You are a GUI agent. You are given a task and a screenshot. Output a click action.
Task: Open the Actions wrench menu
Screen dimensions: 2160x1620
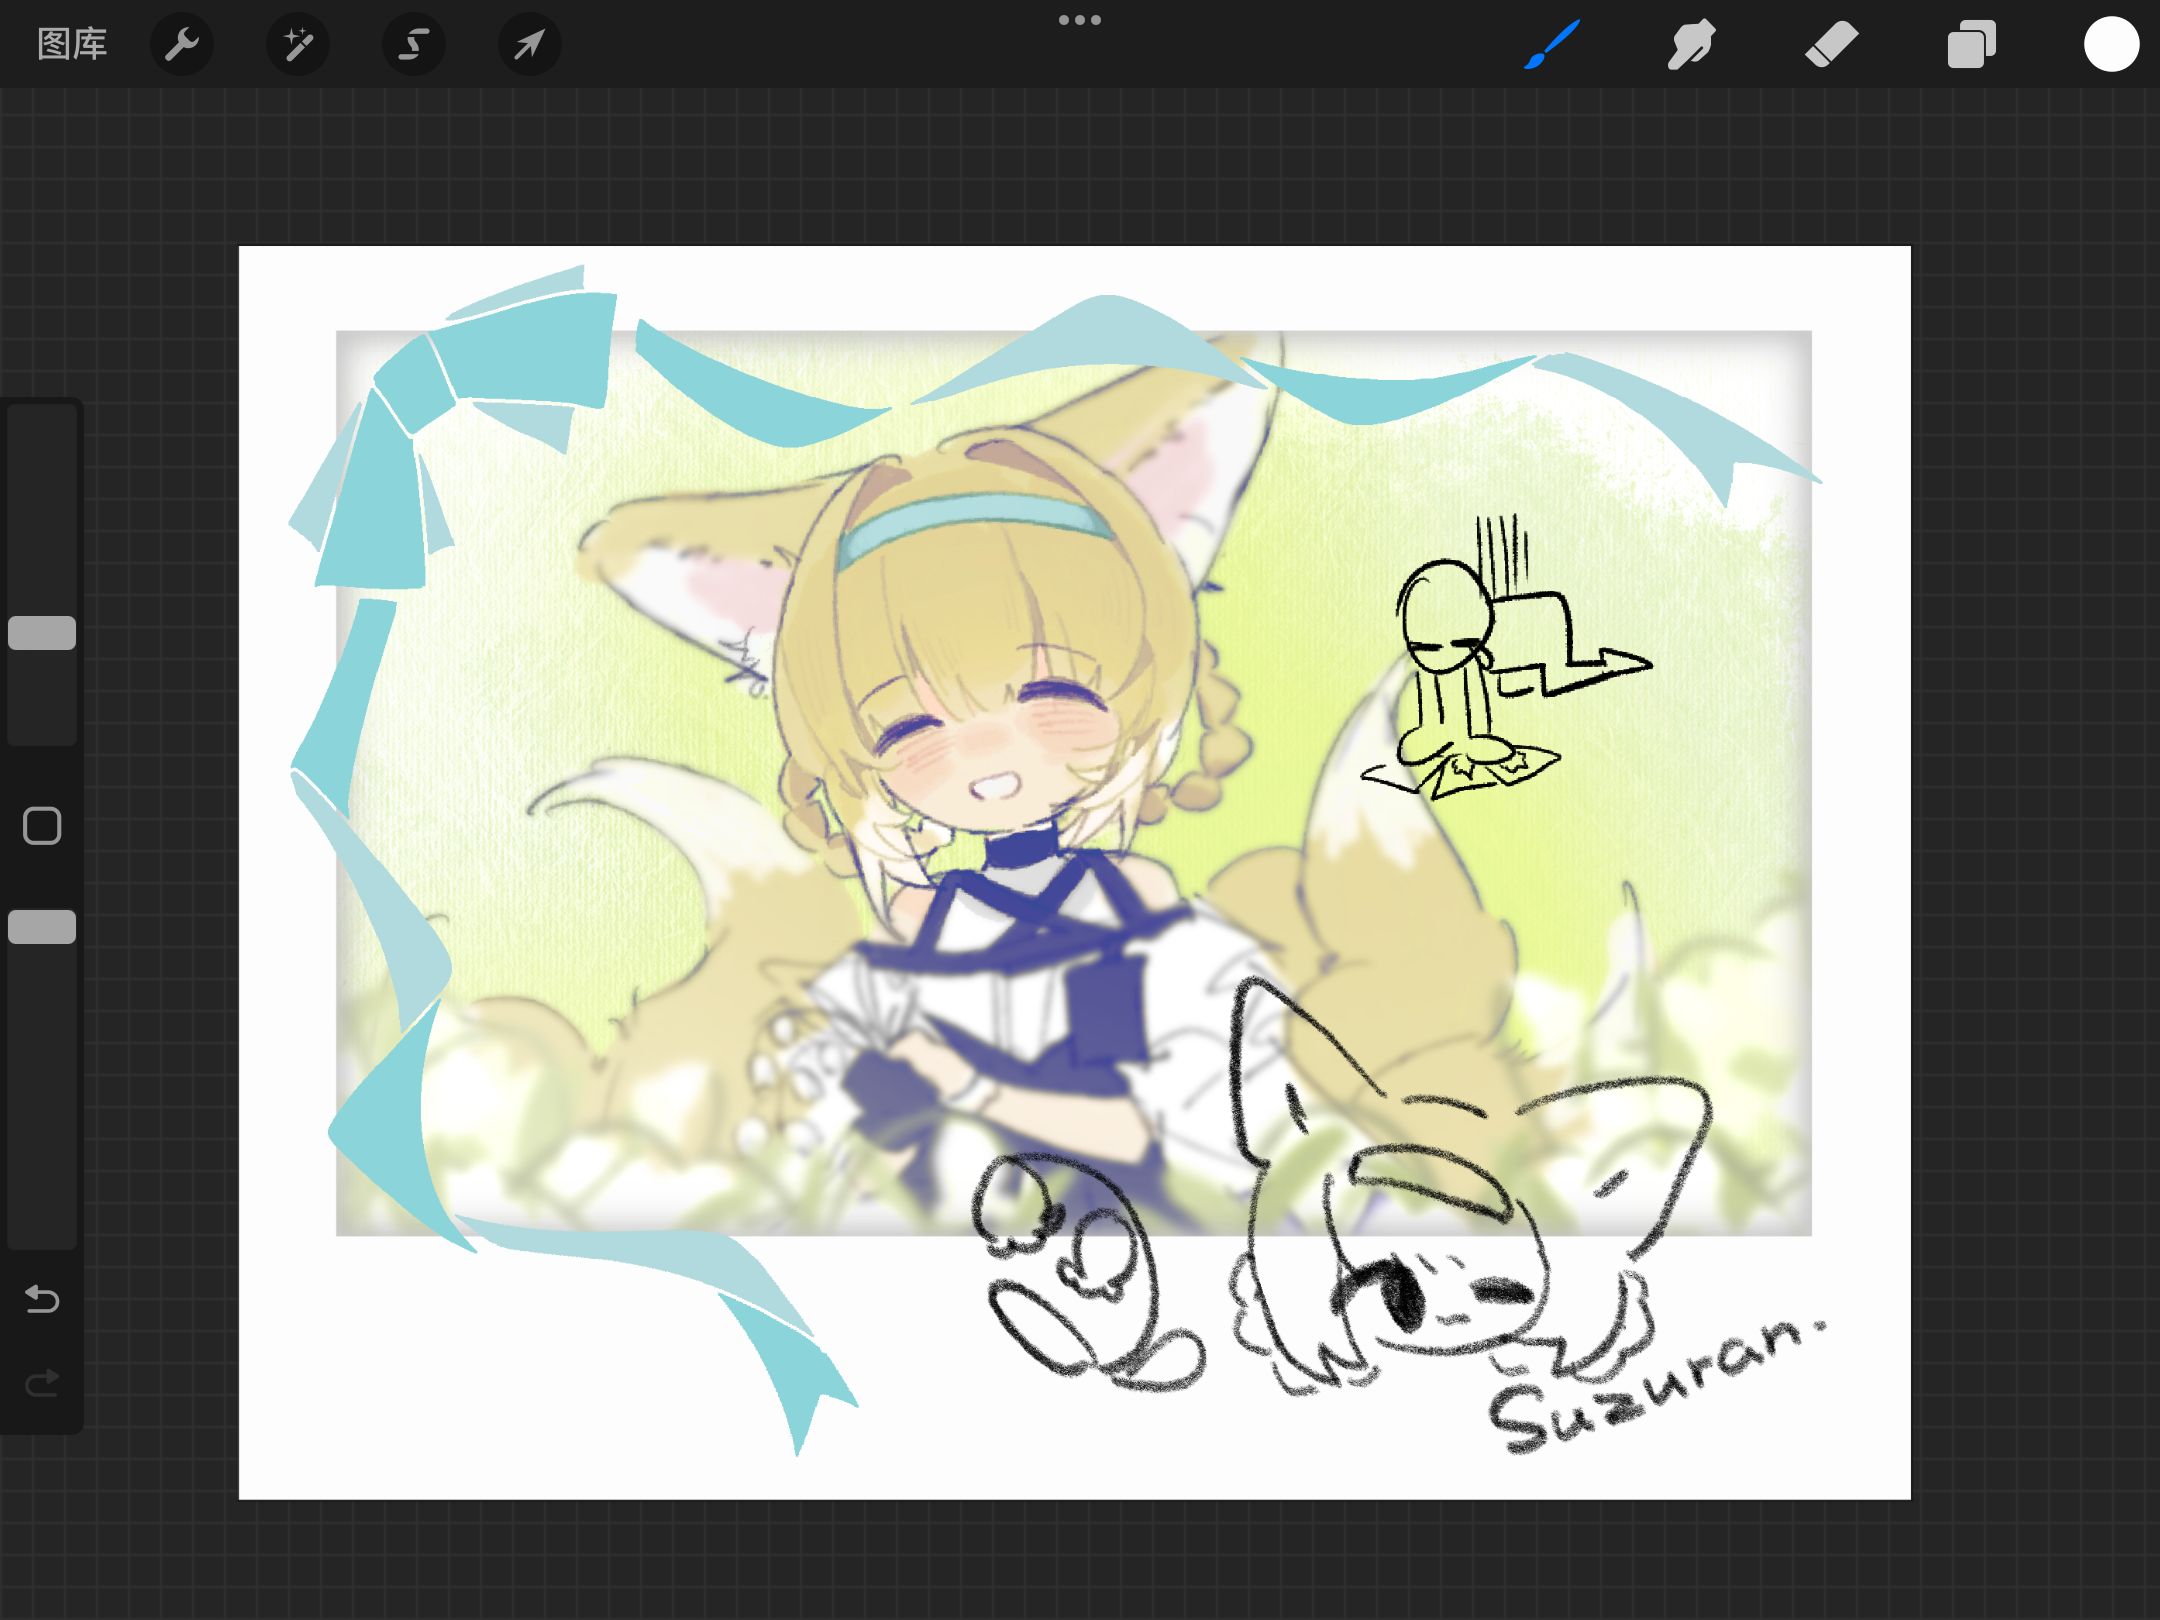tap(182, 44)
